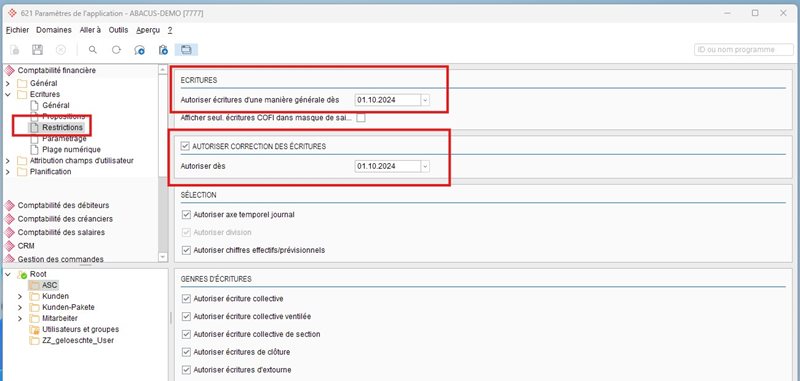The width and height of the screenshot is (800, 381).
Task: Select Plage numérique tree entry
Action: [71, 149]
